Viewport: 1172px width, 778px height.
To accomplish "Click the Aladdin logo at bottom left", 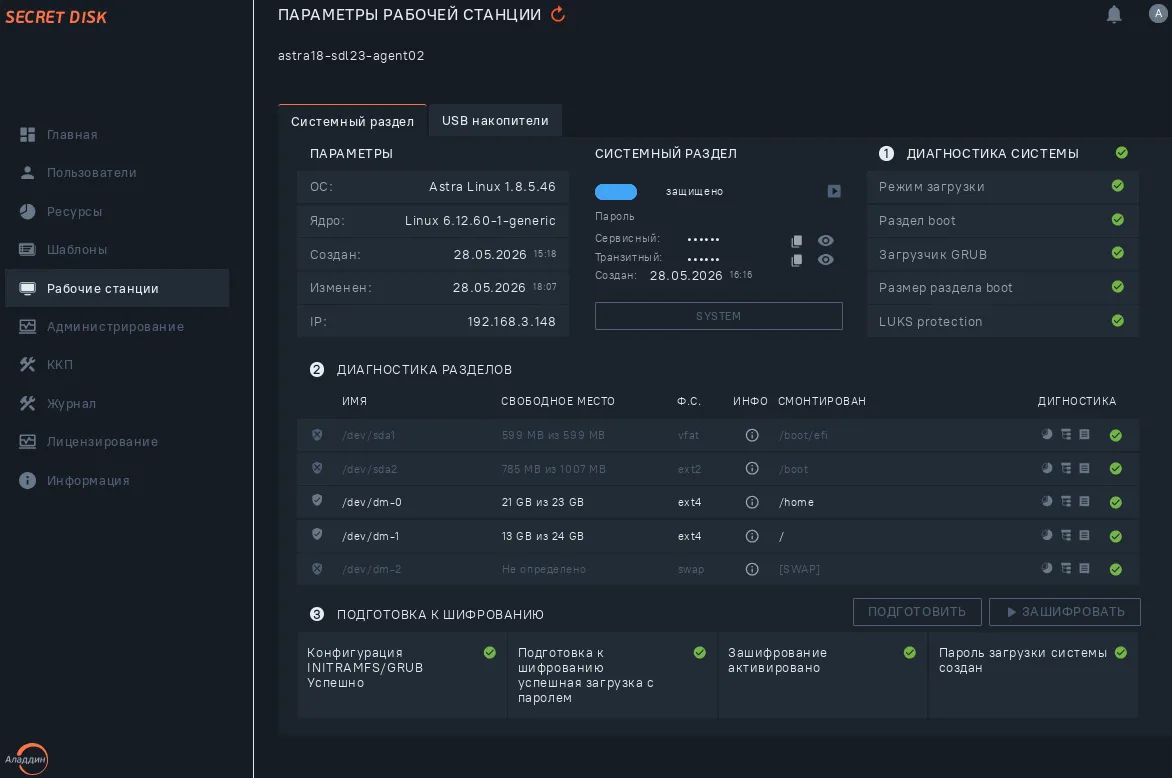I will point(27,759).
